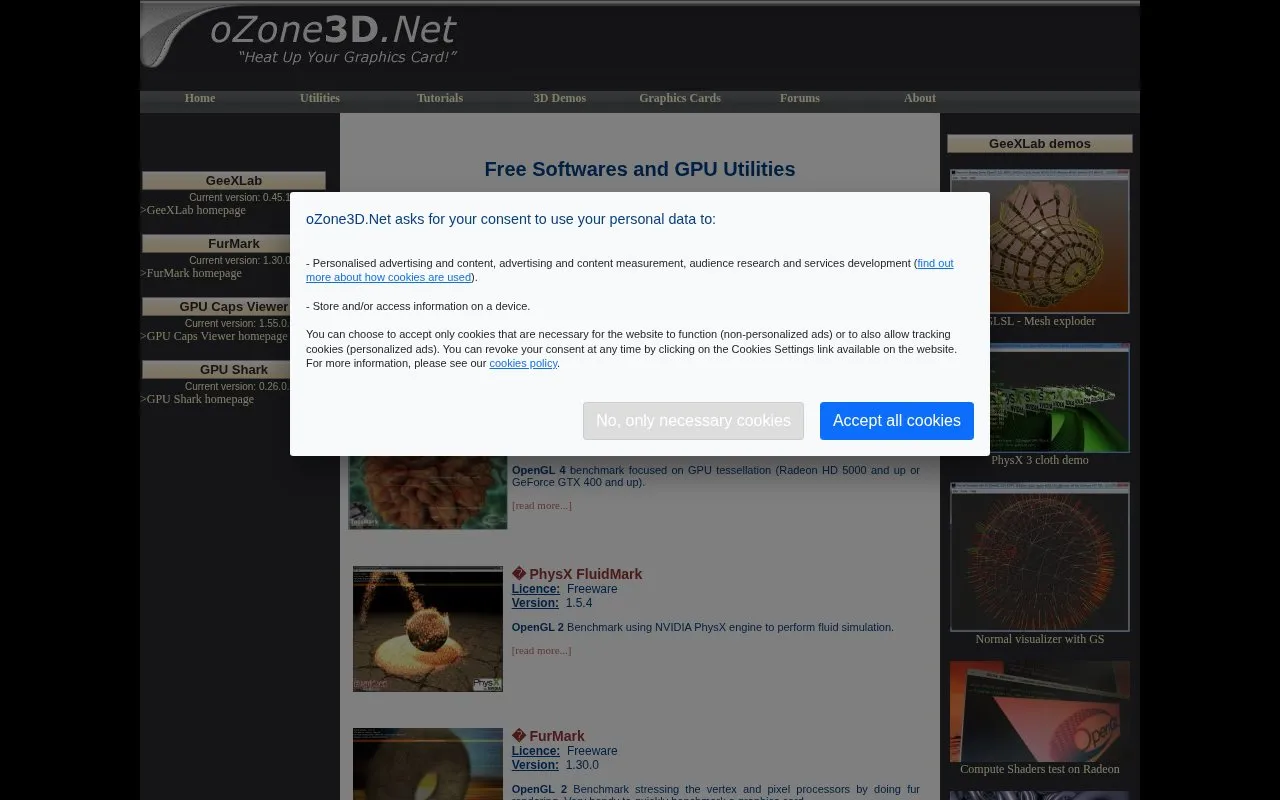Viewport: 1280px width, 800px height.
Task: Click Accept all cookies button
Action: point(897,421)
